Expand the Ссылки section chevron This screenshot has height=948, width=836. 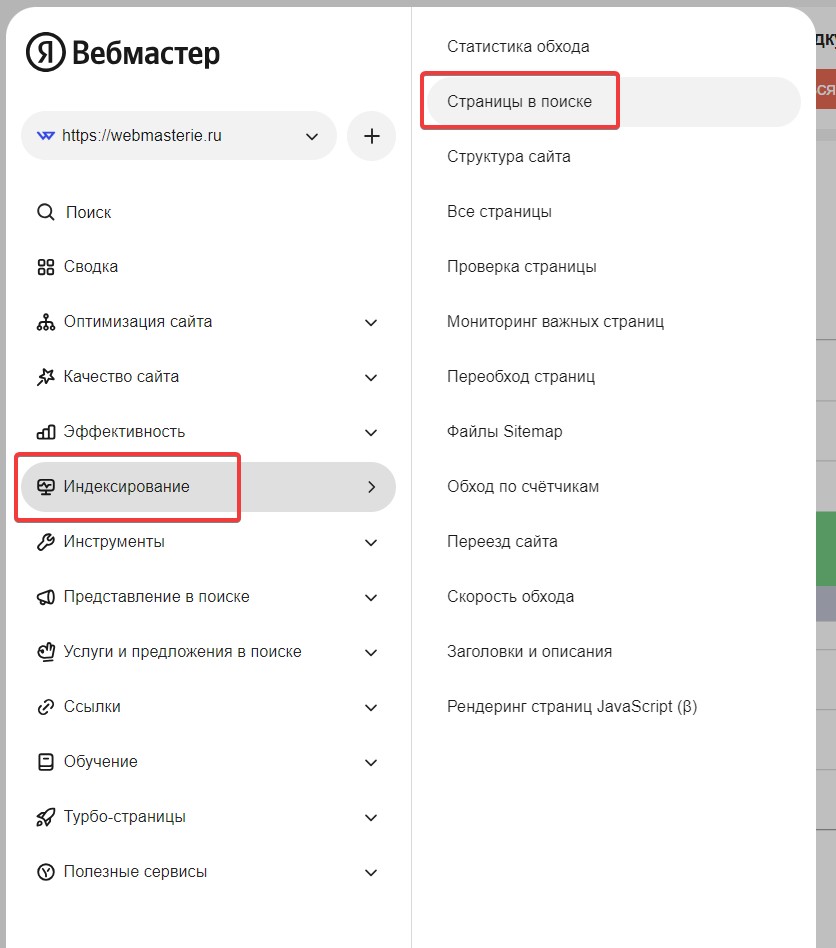click(x=371, y=707)
